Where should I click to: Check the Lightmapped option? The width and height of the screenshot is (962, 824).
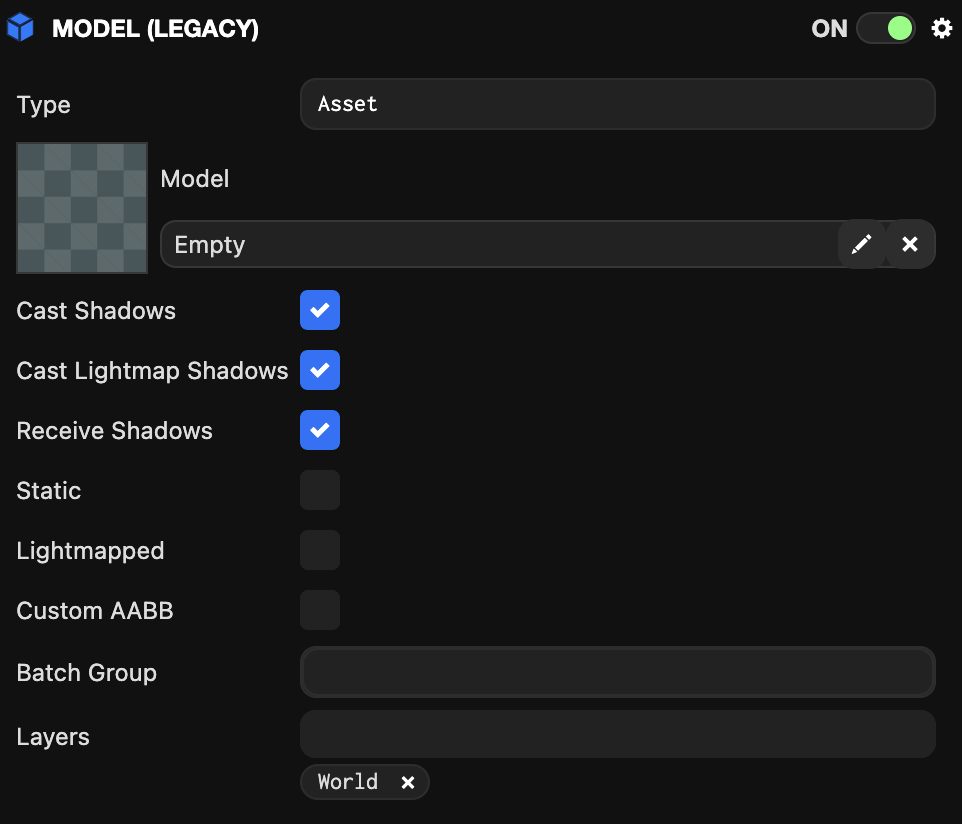320,550
